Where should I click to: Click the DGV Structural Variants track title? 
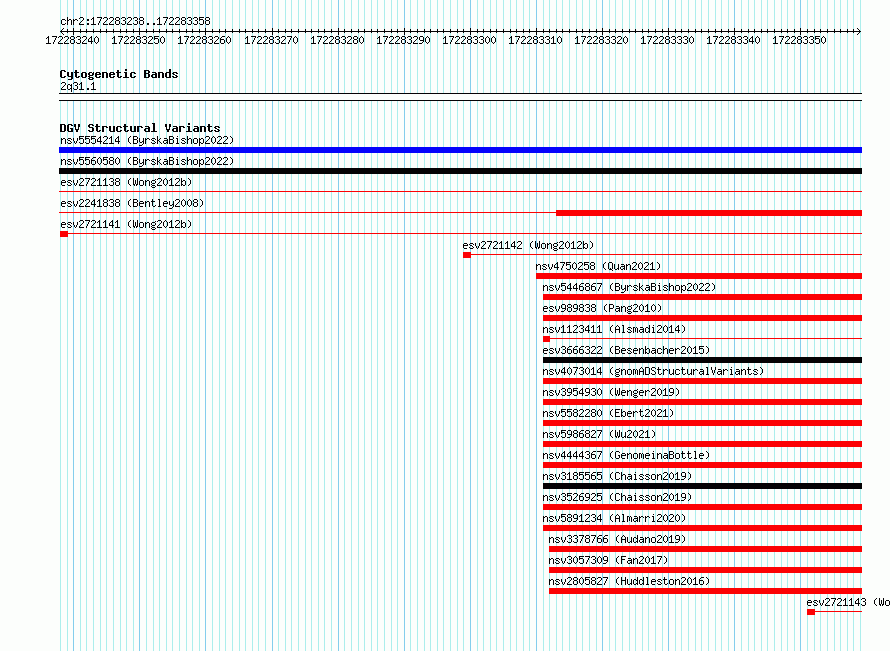(x=140, y=128)
